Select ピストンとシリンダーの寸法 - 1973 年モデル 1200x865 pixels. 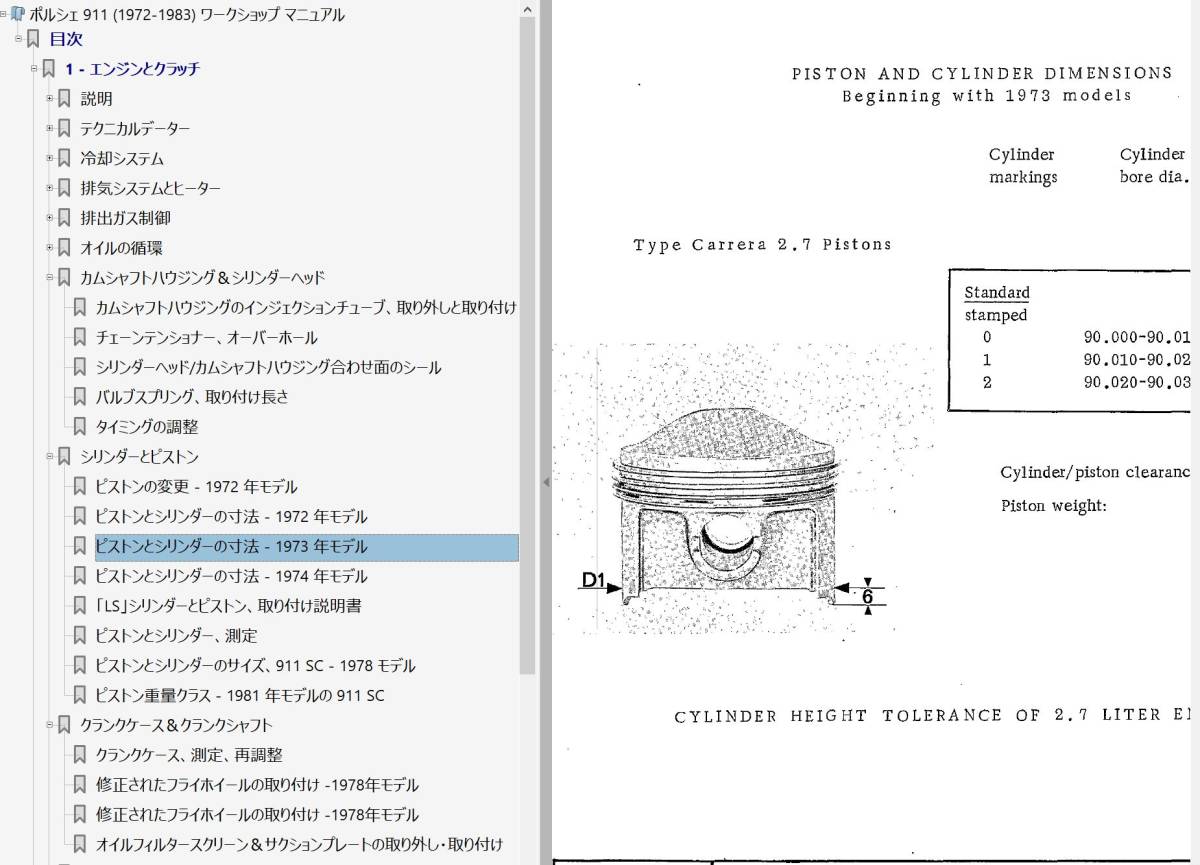tap(306, 547)
